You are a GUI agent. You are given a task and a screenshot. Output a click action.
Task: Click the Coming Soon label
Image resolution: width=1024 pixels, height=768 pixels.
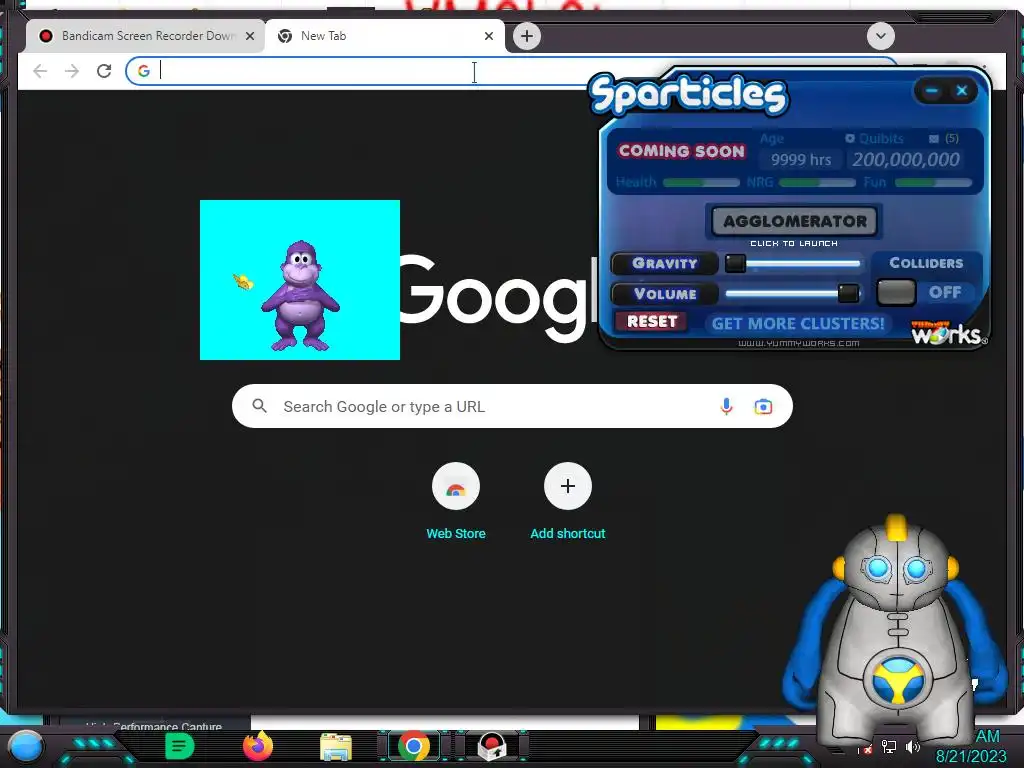click(x=682, y=151)
